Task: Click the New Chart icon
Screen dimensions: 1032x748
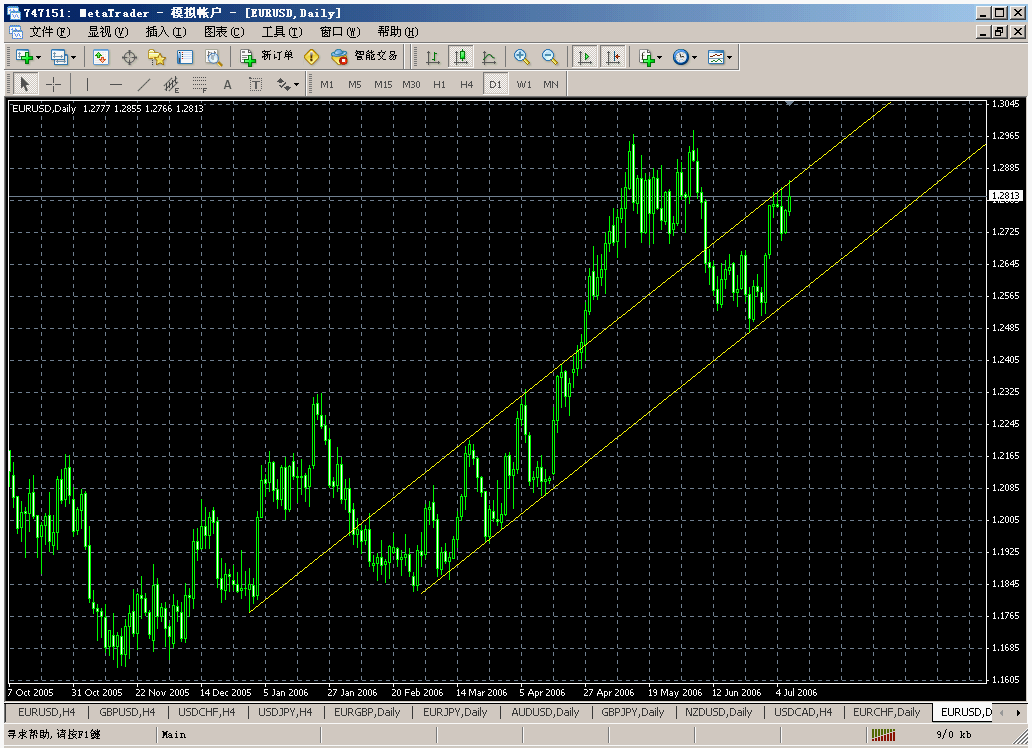Action: coord(24,57)
